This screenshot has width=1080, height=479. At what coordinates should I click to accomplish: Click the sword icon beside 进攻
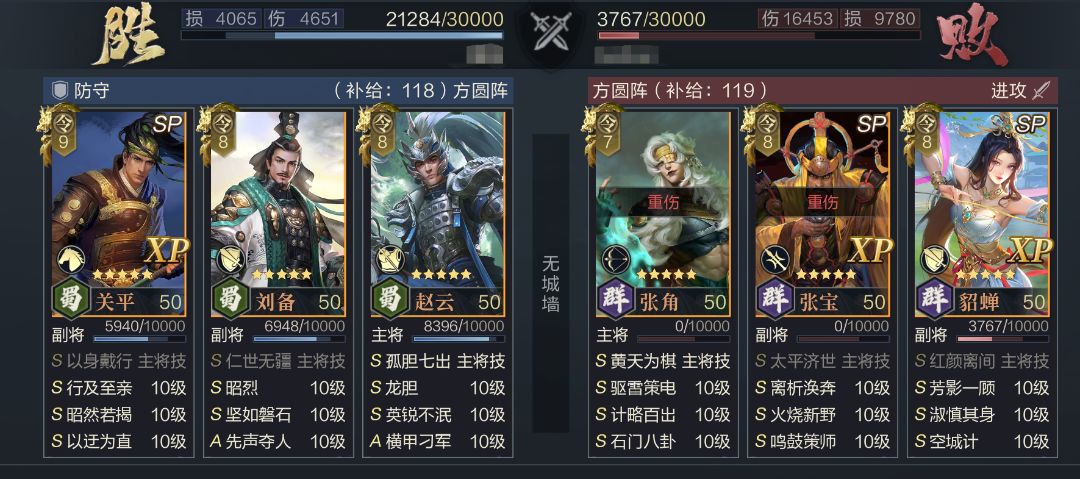1041,90
